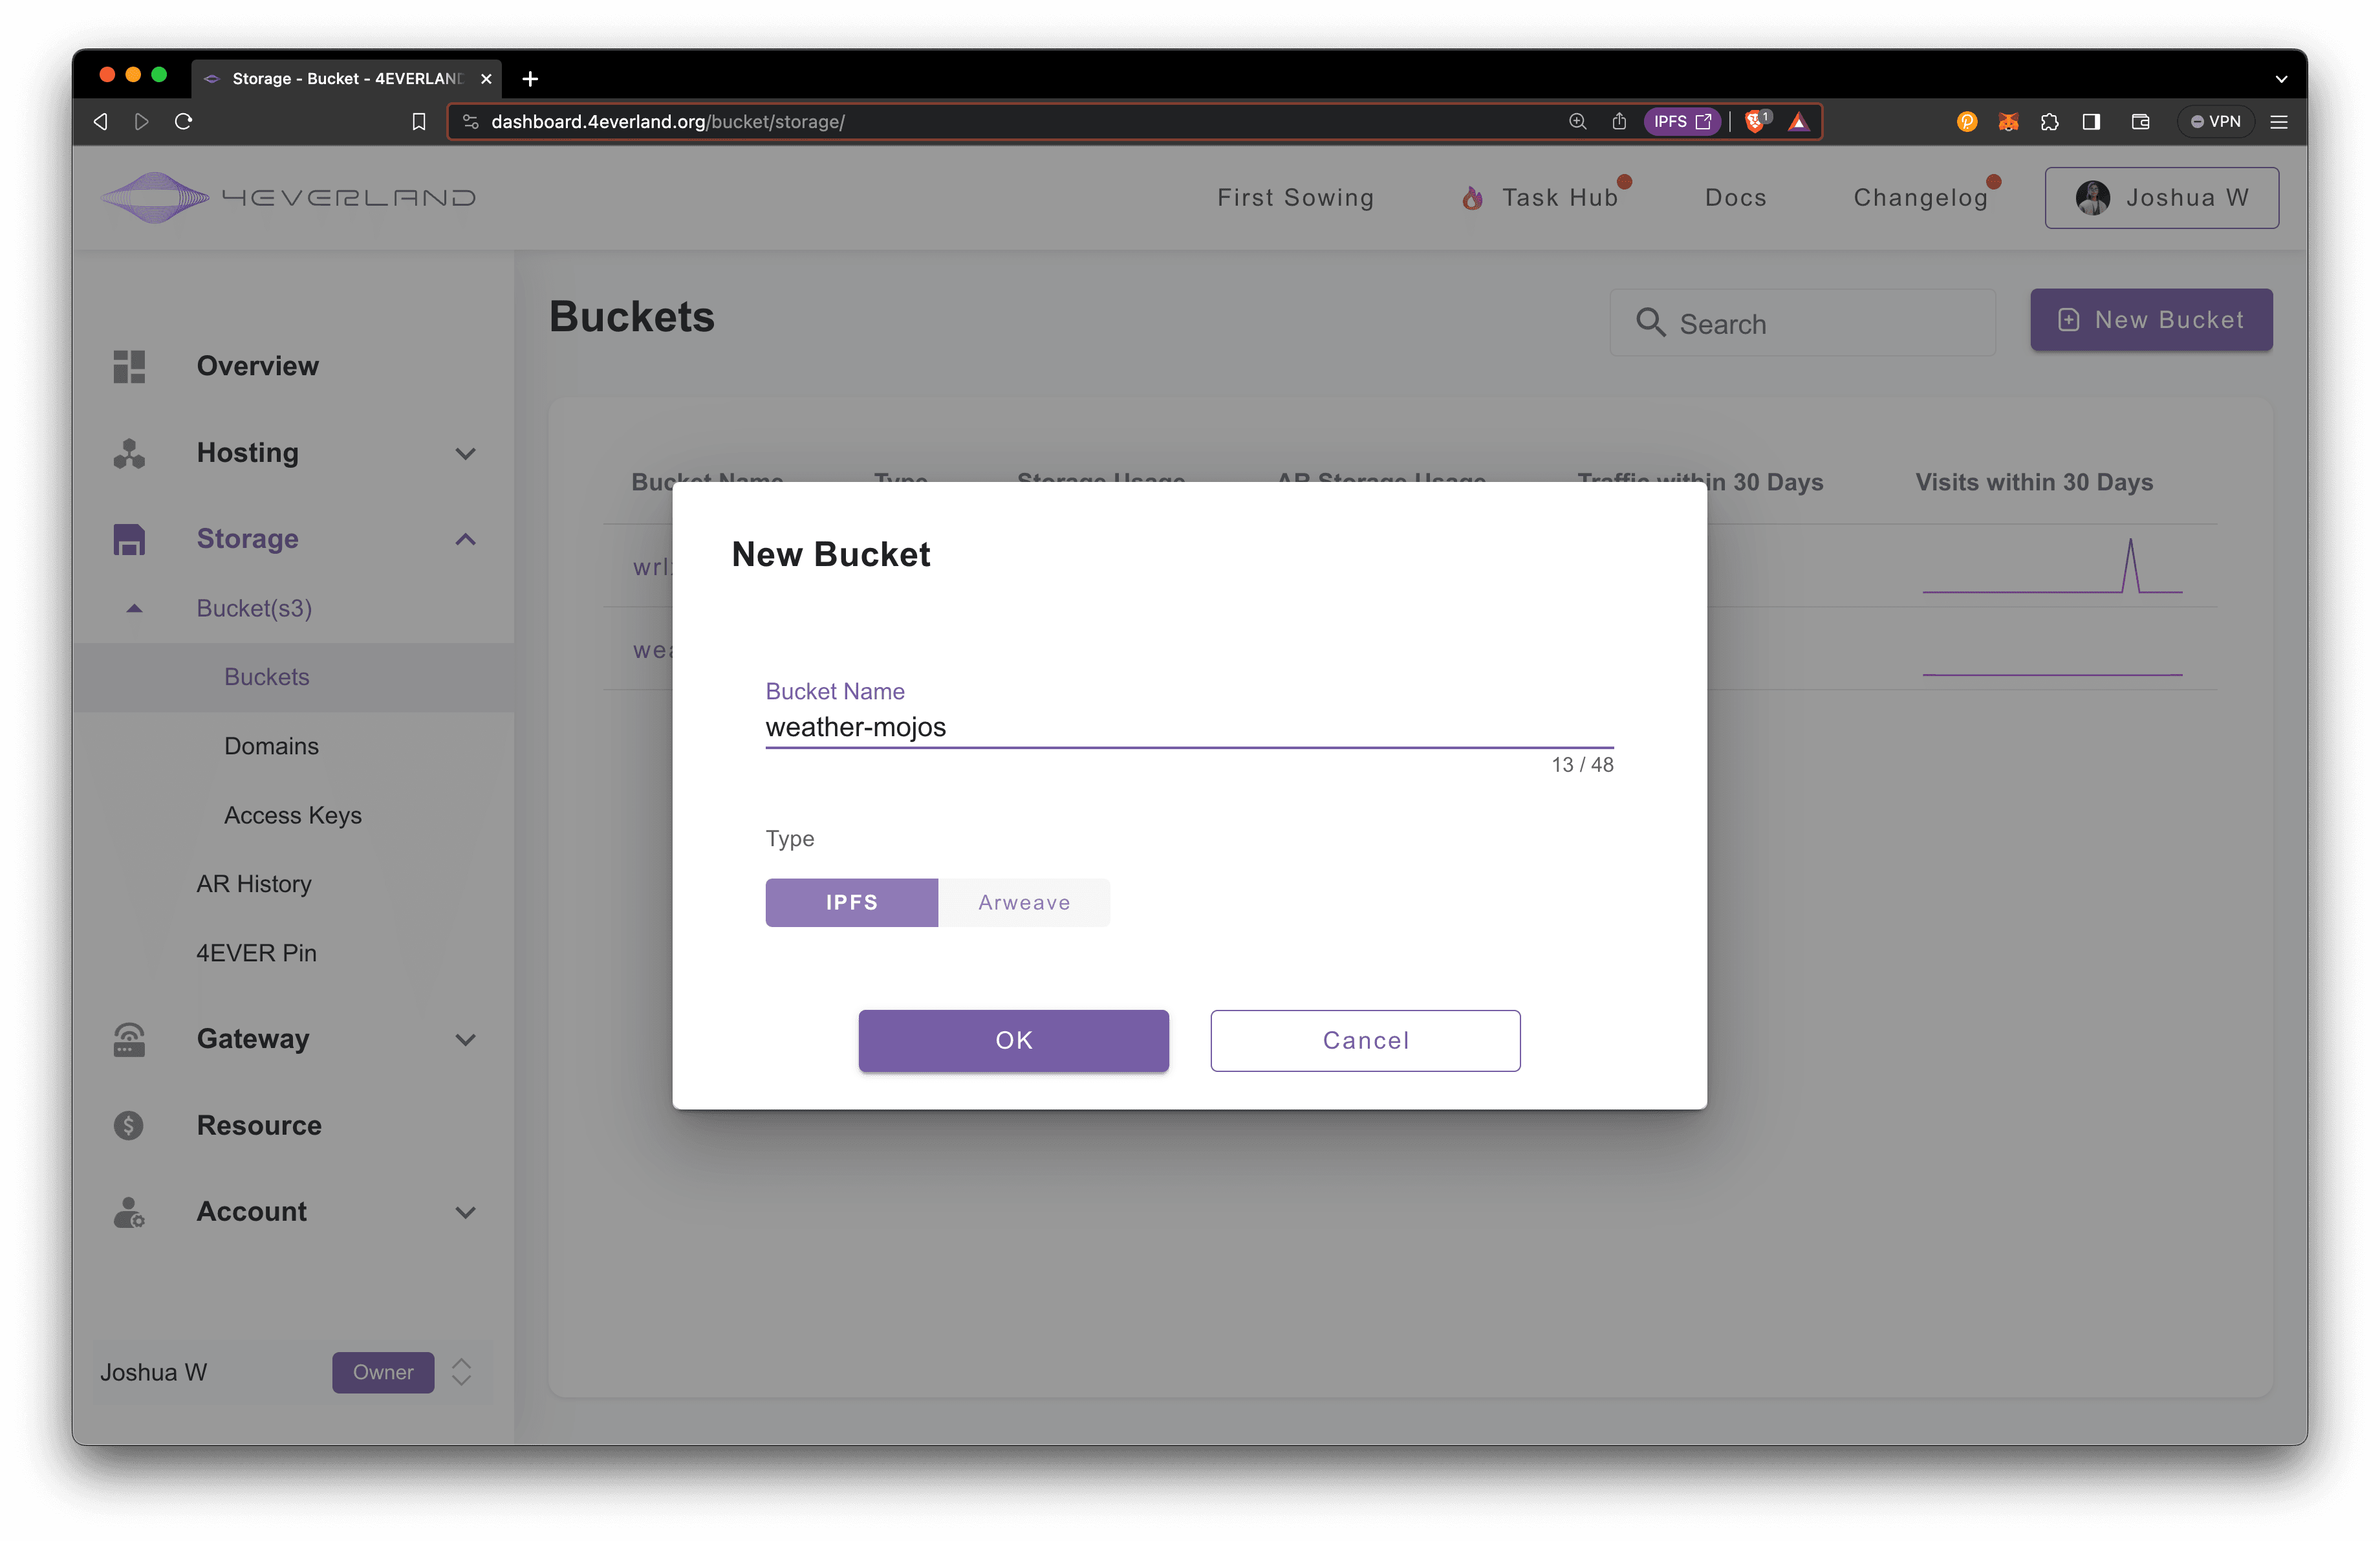Open the IPFS extension badge in address bar
2380x1541 pixels.
pyautogui.click(x=1682, y=121)
